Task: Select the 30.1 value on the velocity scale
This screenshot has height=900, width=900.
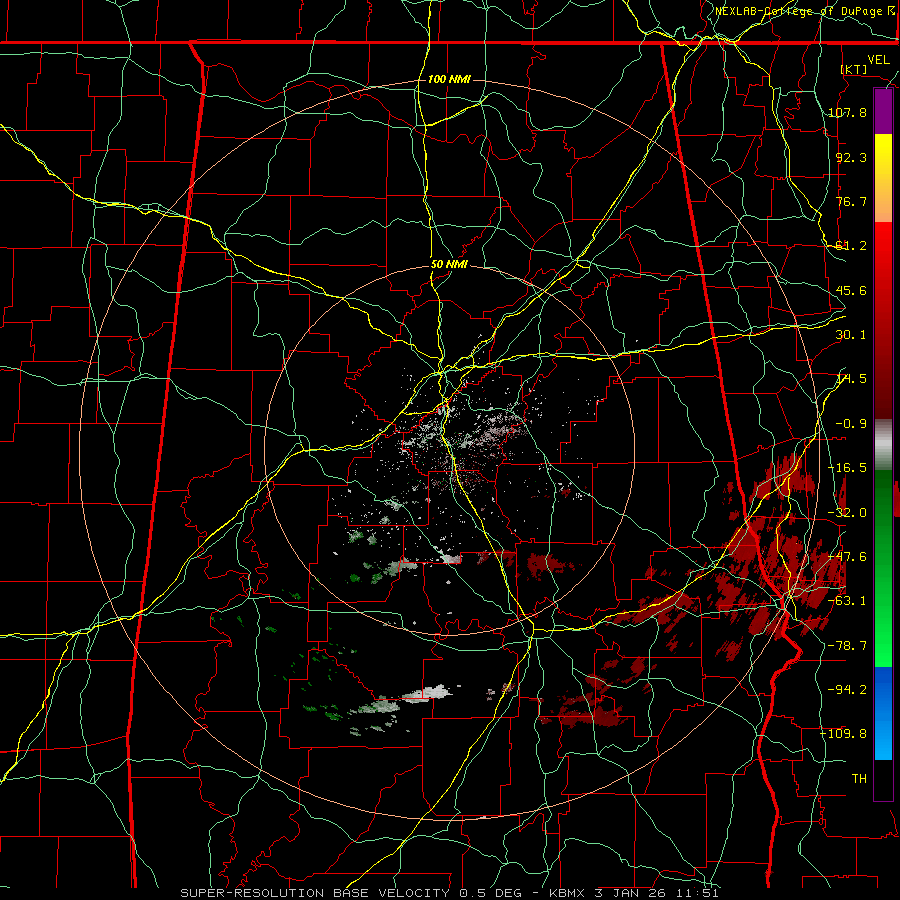Action: coord(851,335)
